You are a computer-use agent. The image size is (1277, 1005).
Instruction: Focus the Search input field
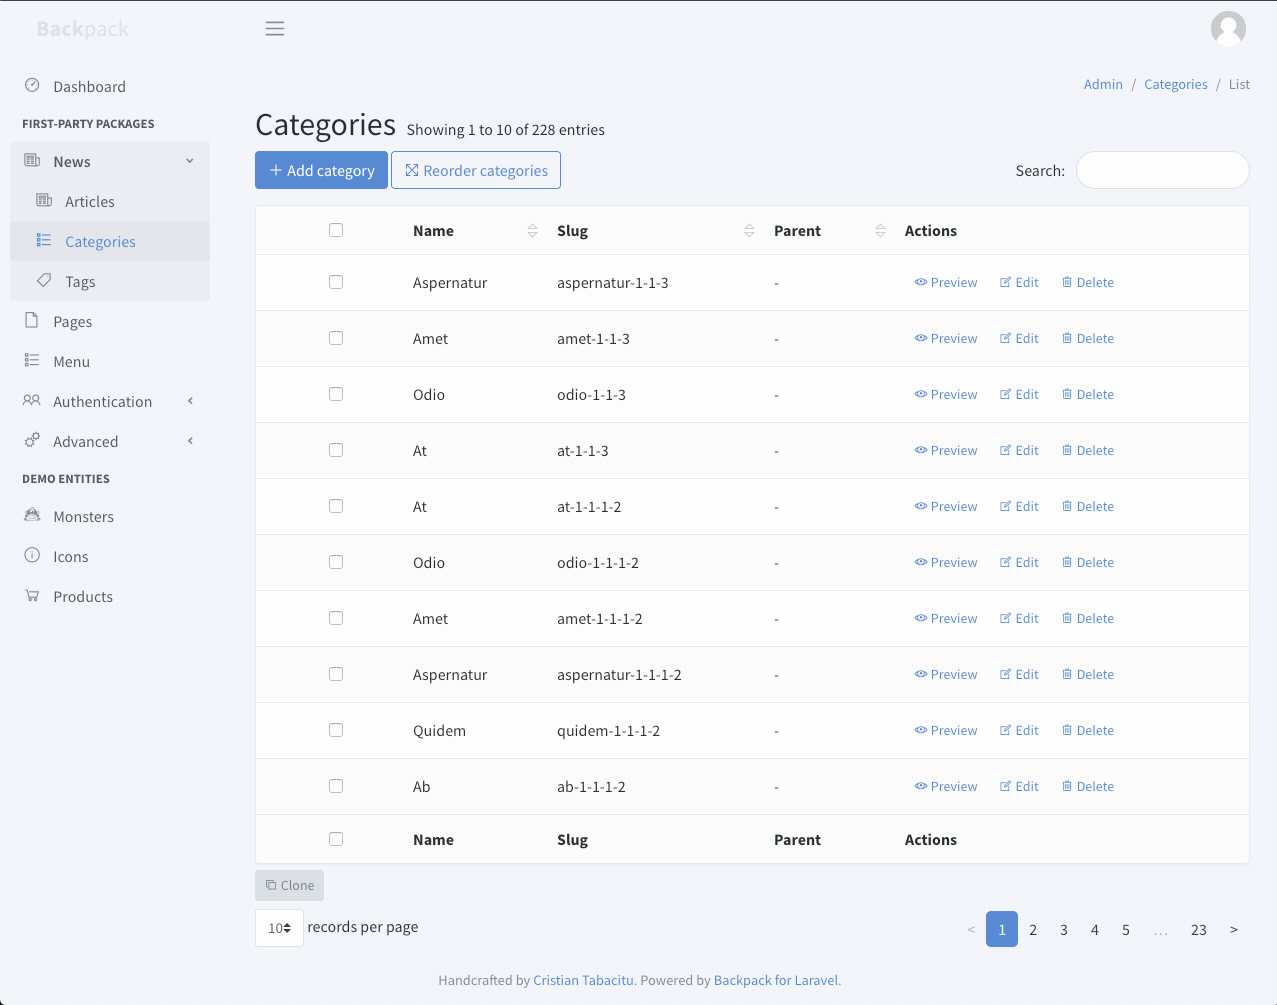tap(1162, 170)
